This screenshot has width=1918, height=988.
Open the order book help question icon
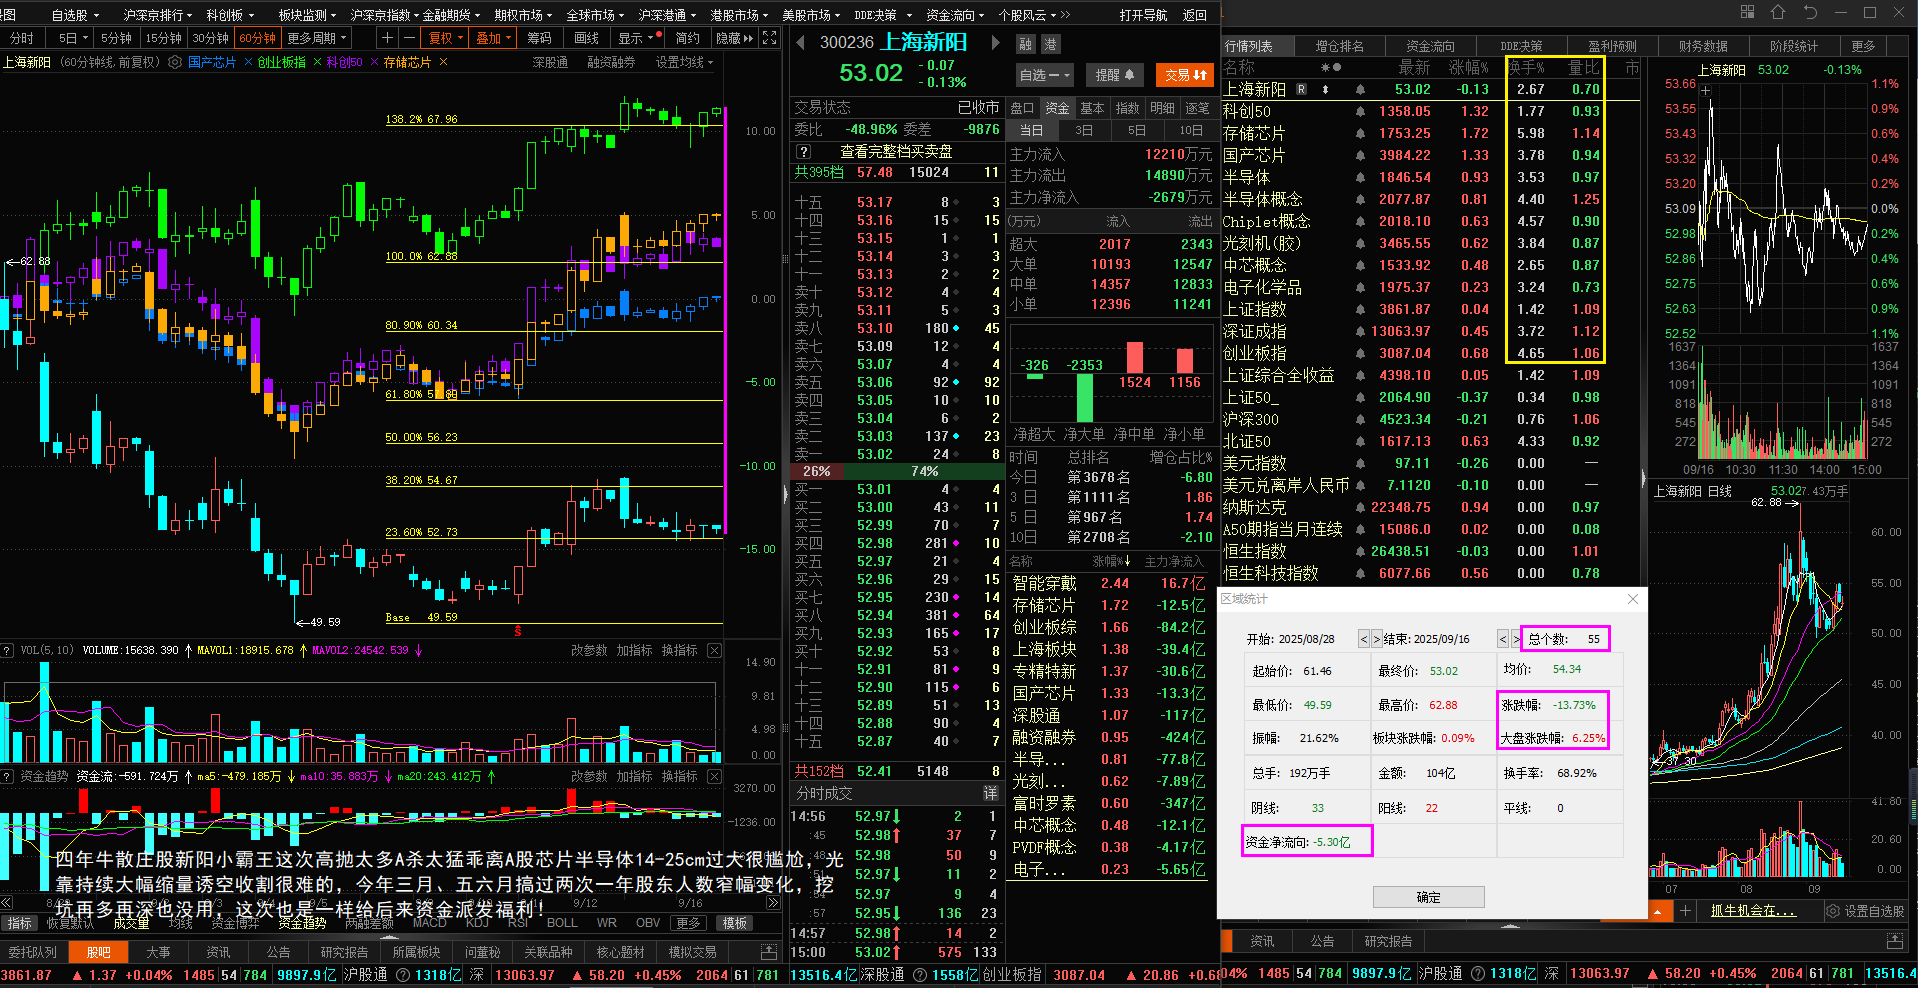pyautogui.click(x=803, y=152)
